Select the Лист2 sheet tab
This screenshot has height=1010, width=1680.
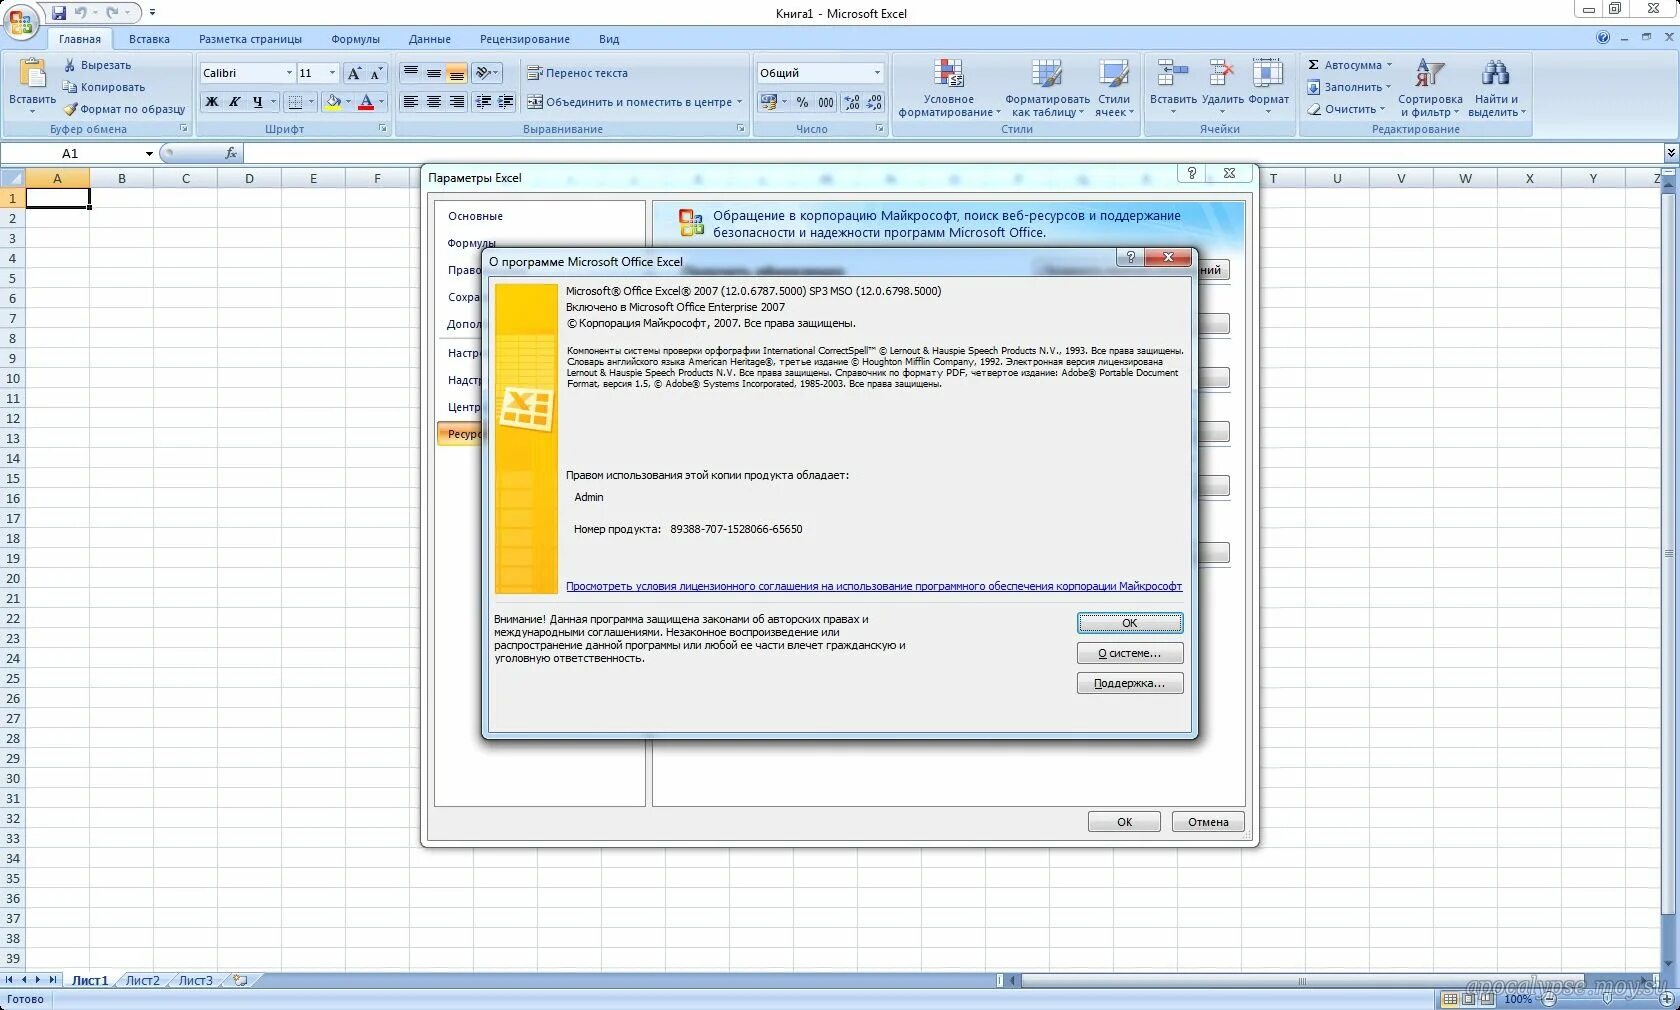coord(142,981)
